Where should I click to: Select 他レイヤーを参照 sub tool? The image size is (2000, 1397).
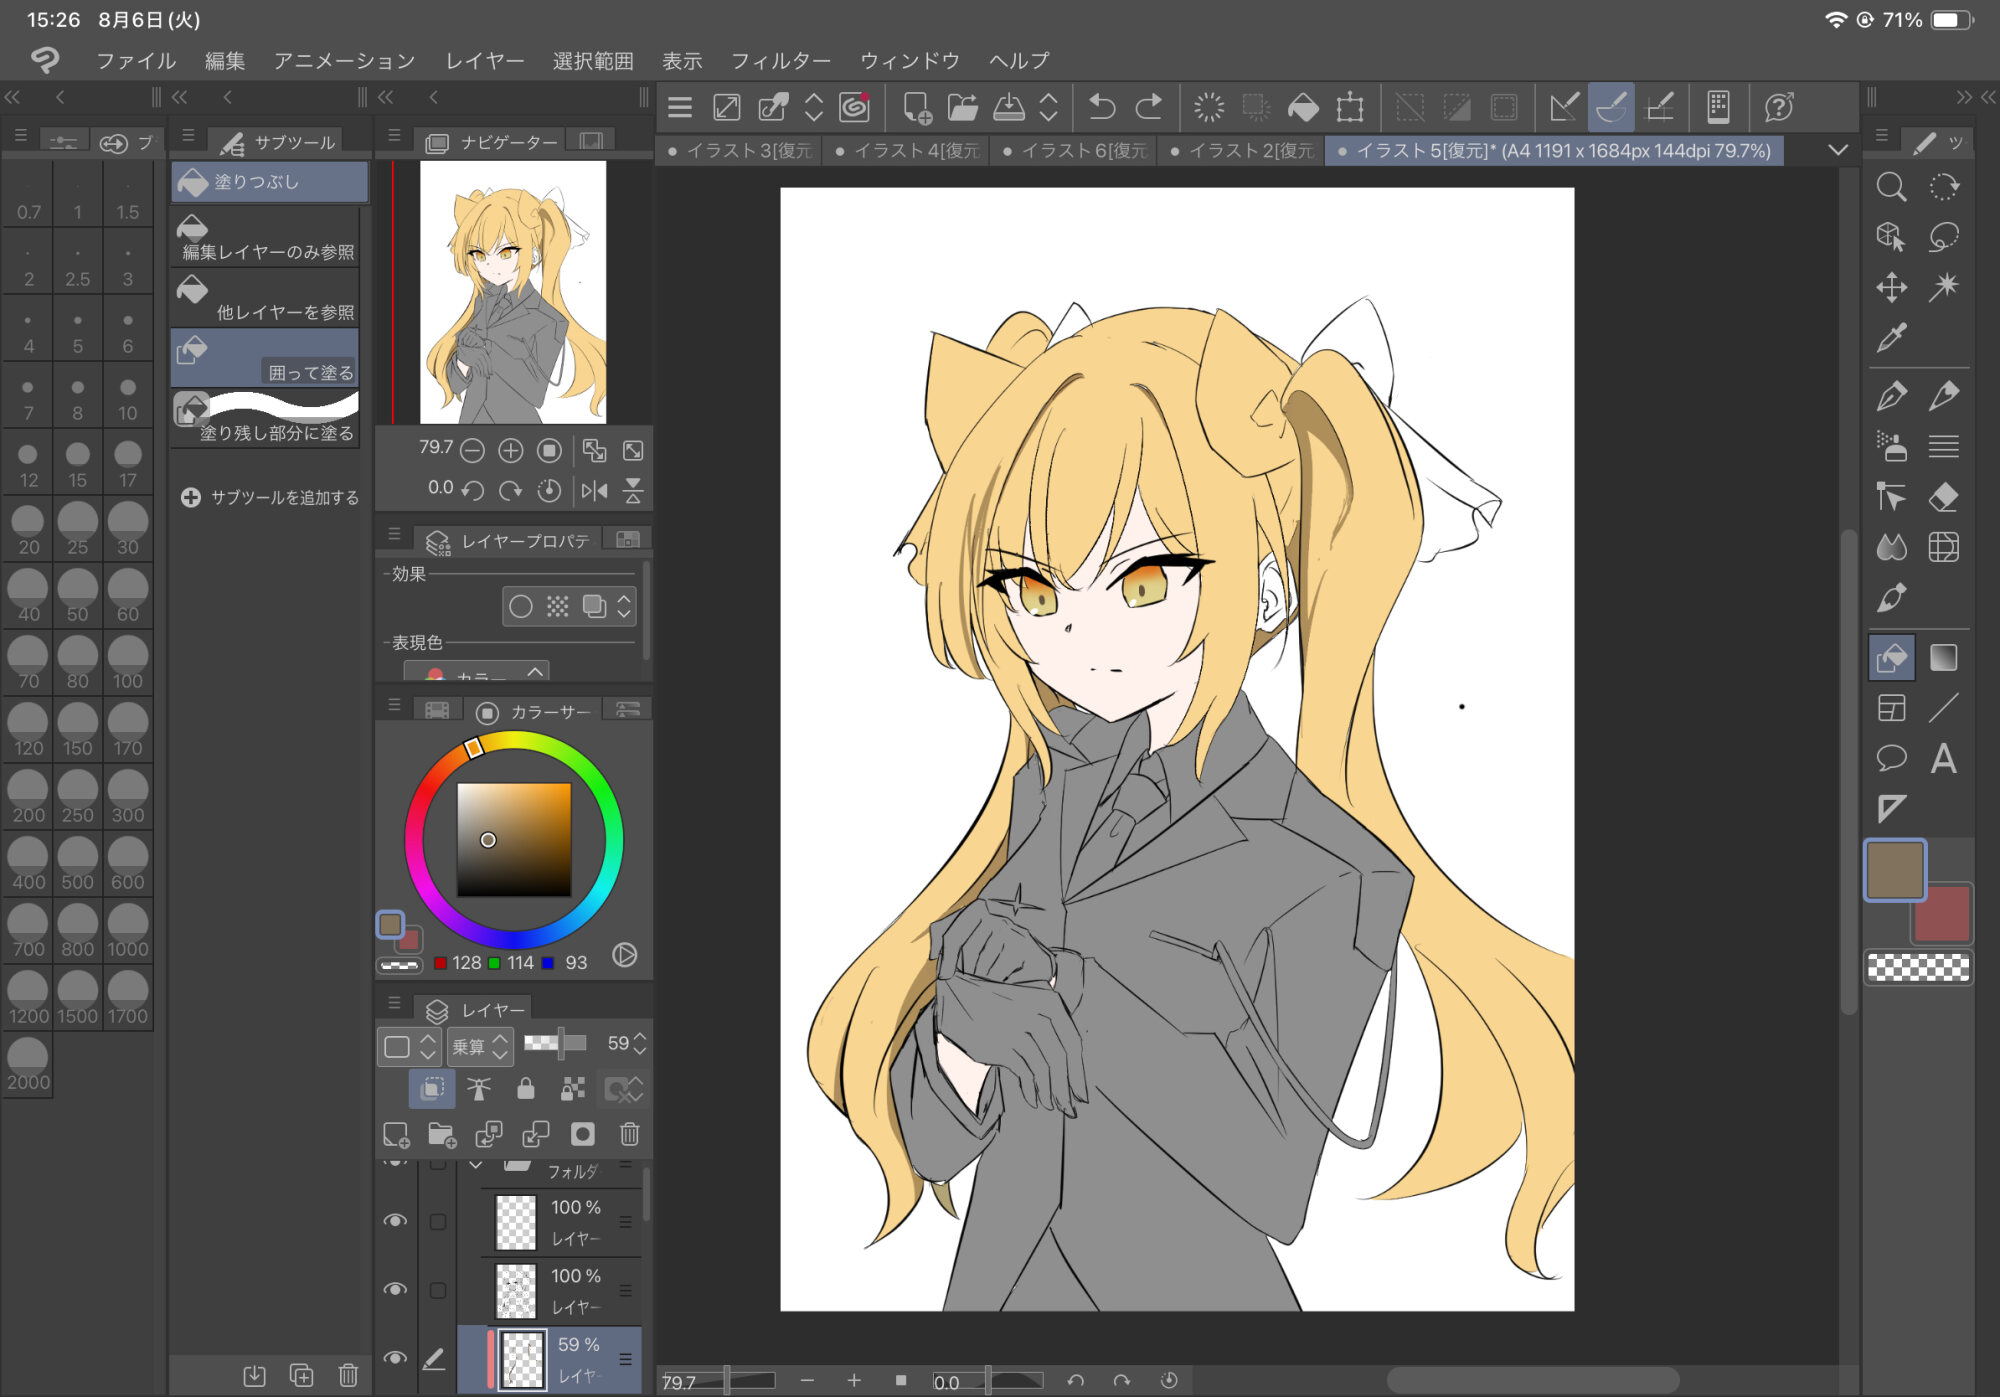pos(266,297)
